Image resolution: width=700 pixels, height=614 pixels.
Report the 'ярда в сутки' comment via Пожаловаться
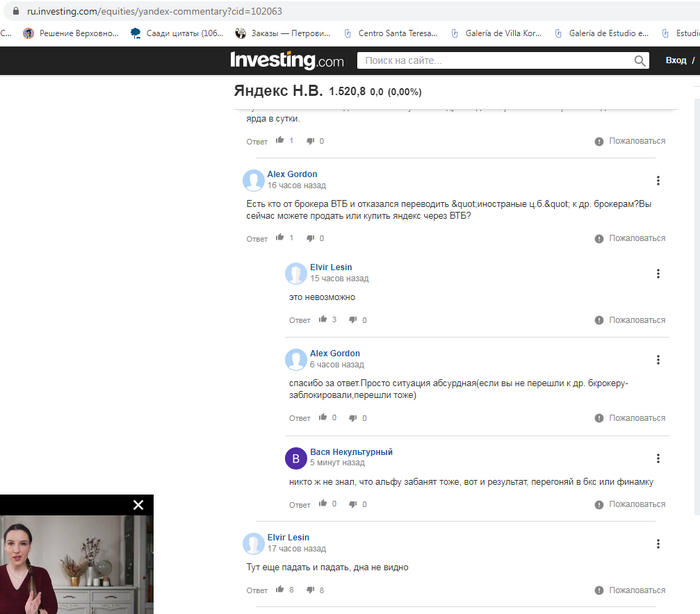(x=630, y=141)
